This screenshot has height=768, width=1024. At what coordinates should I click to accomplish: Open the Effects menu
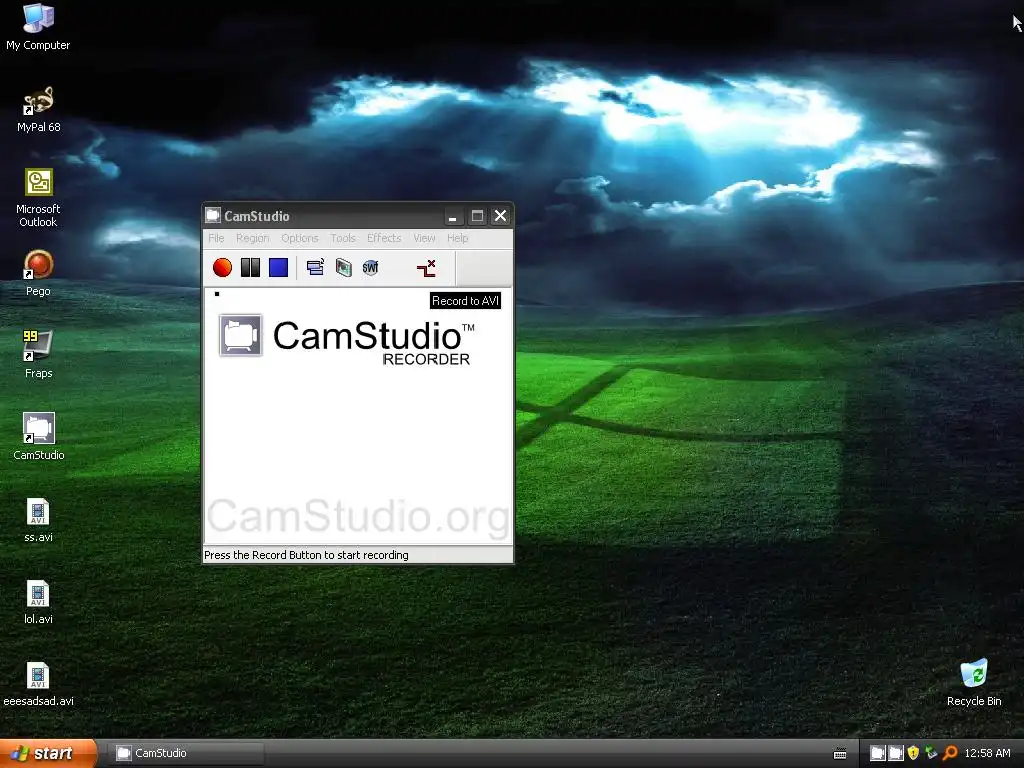click(384, 238)
